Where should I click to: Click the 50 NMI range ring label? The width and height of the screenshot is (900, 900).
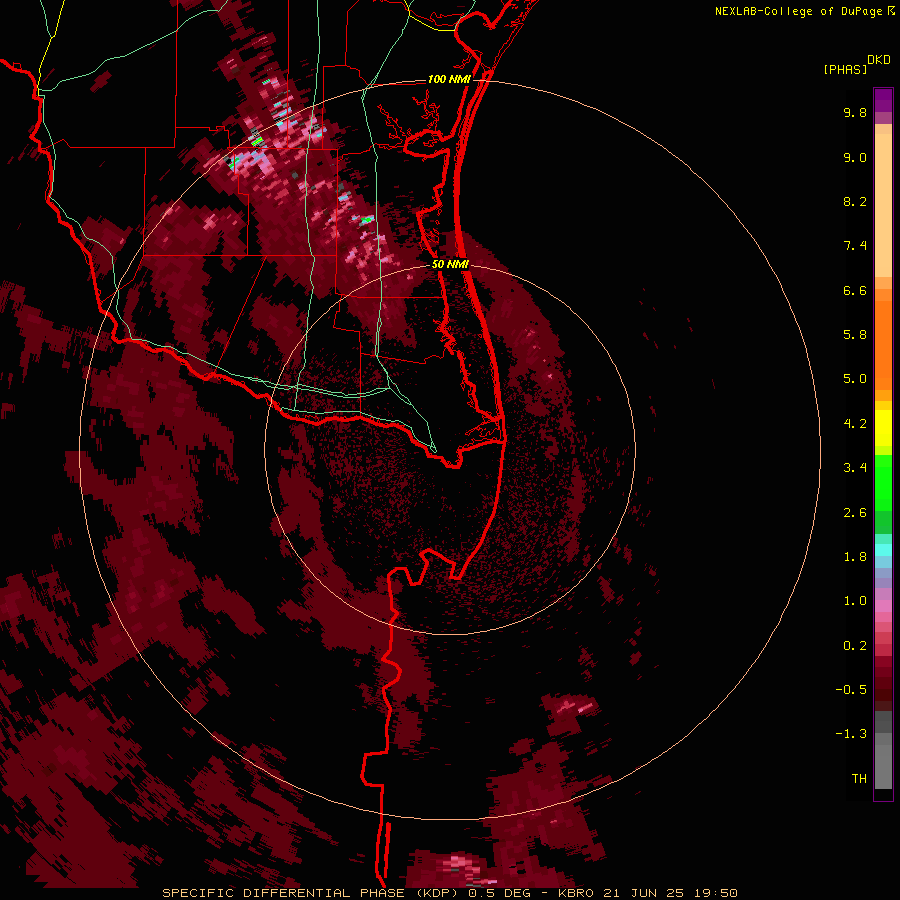[450, 264]
